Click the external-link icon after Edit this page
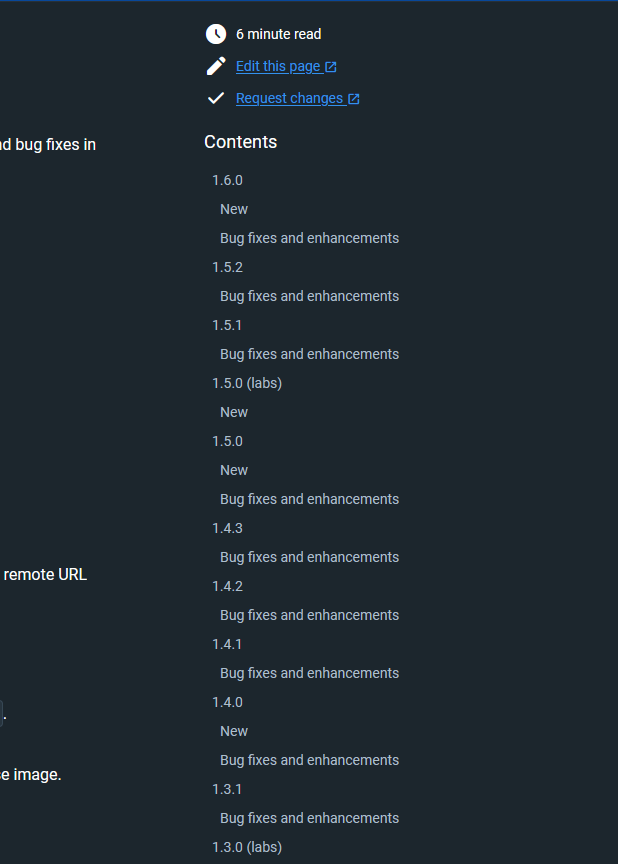 click(331, 66)
